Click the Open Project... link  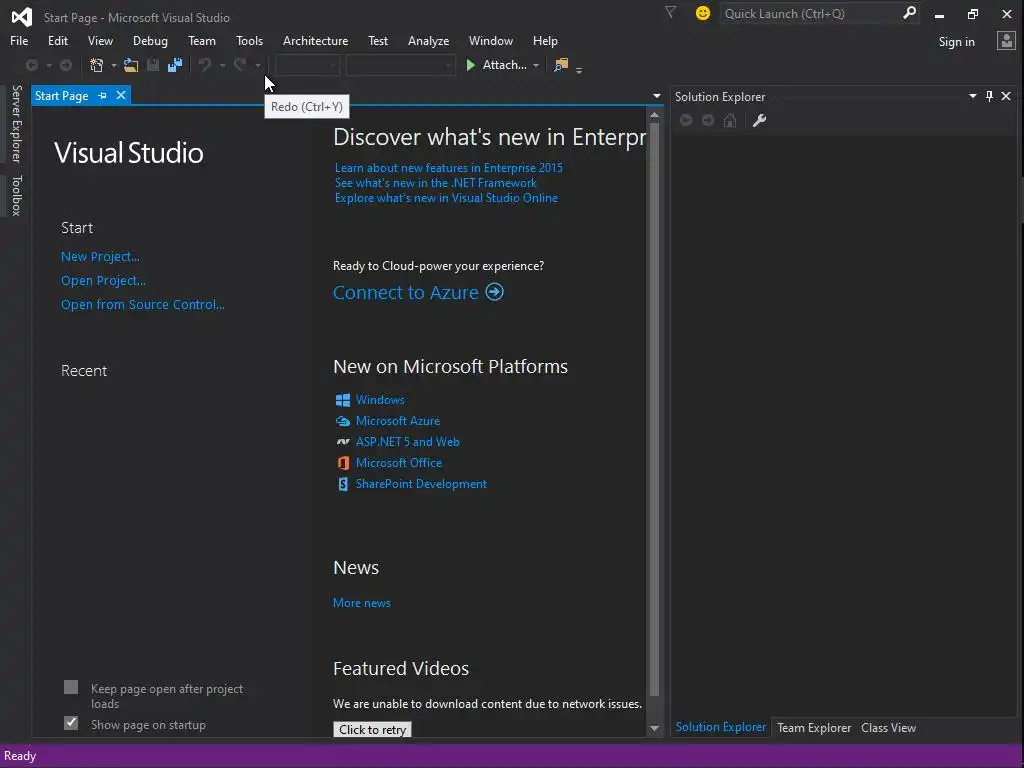pos(103,280)
